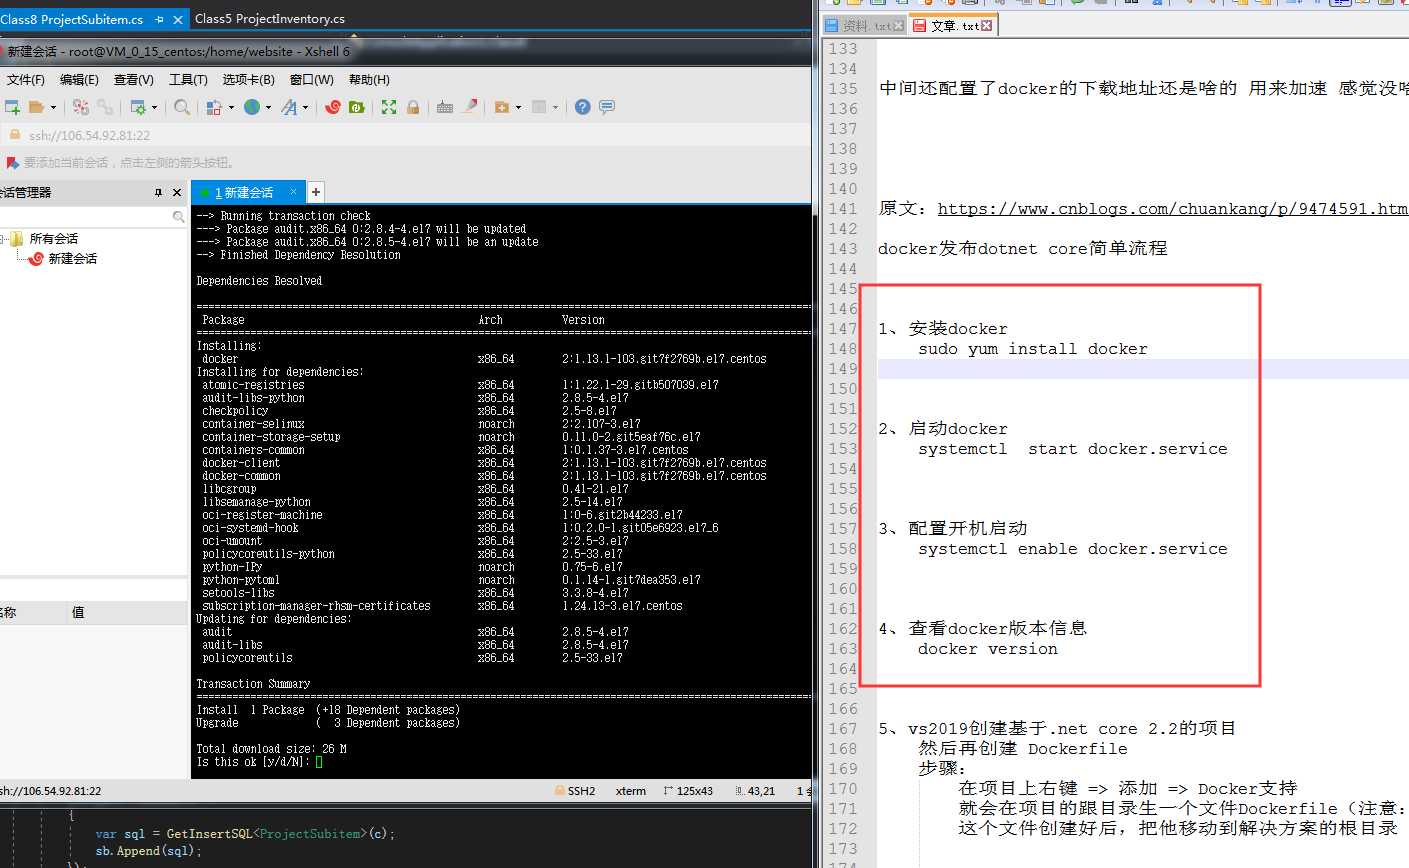Screen dimensions: 1409x868
Task: Click the ssh://106.54.92.81:22 address bar
Action: click(405, 135)
